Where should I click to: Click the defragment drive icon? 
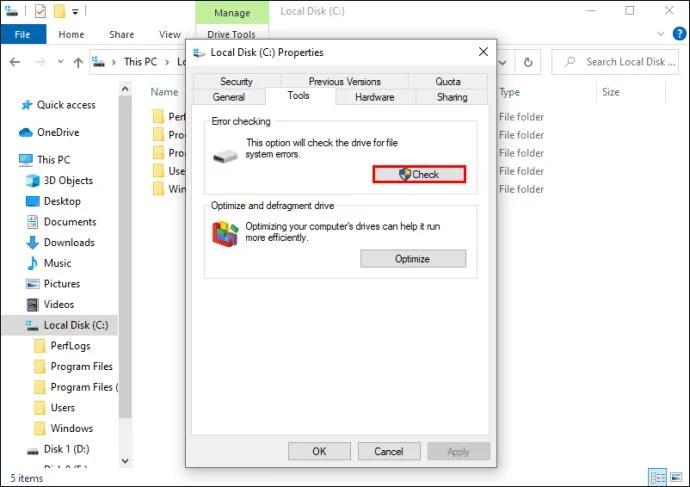coord(225,234)
